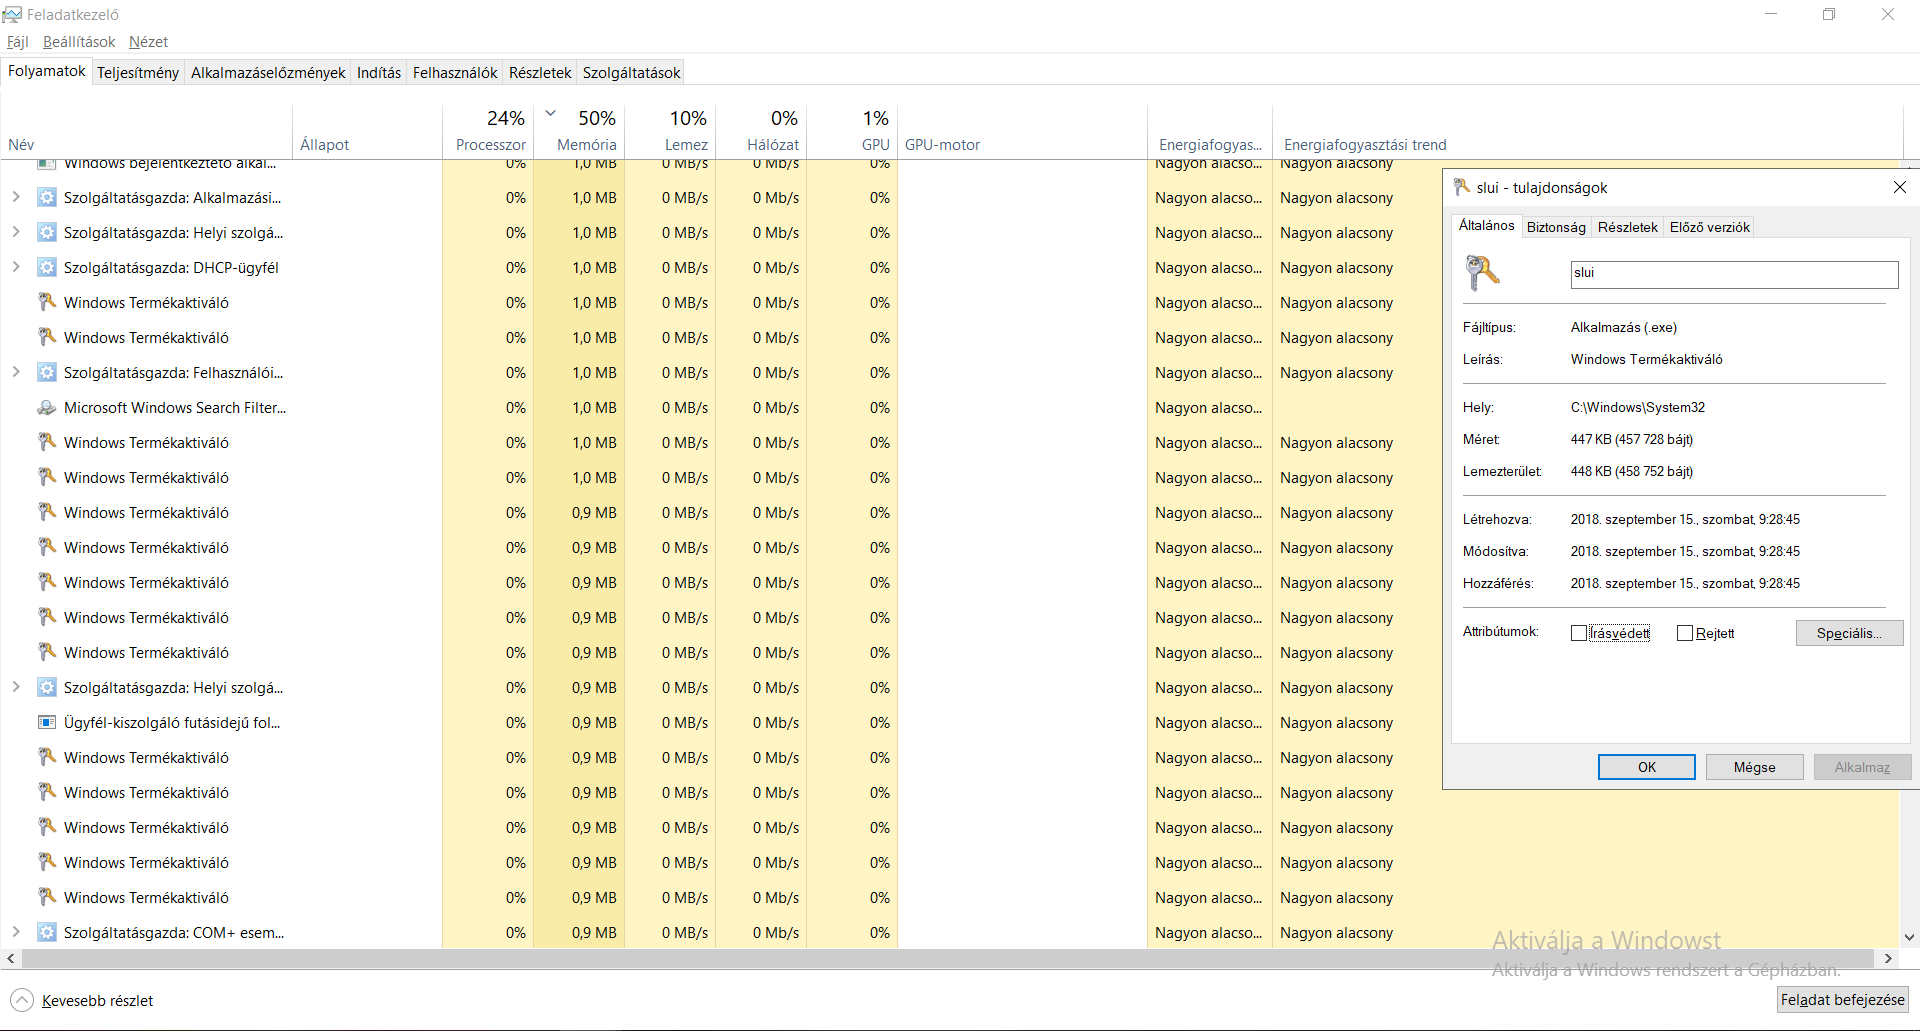Click the slui file name field
This screenshot has height=1031, width=1920.
click(1735, 275)
